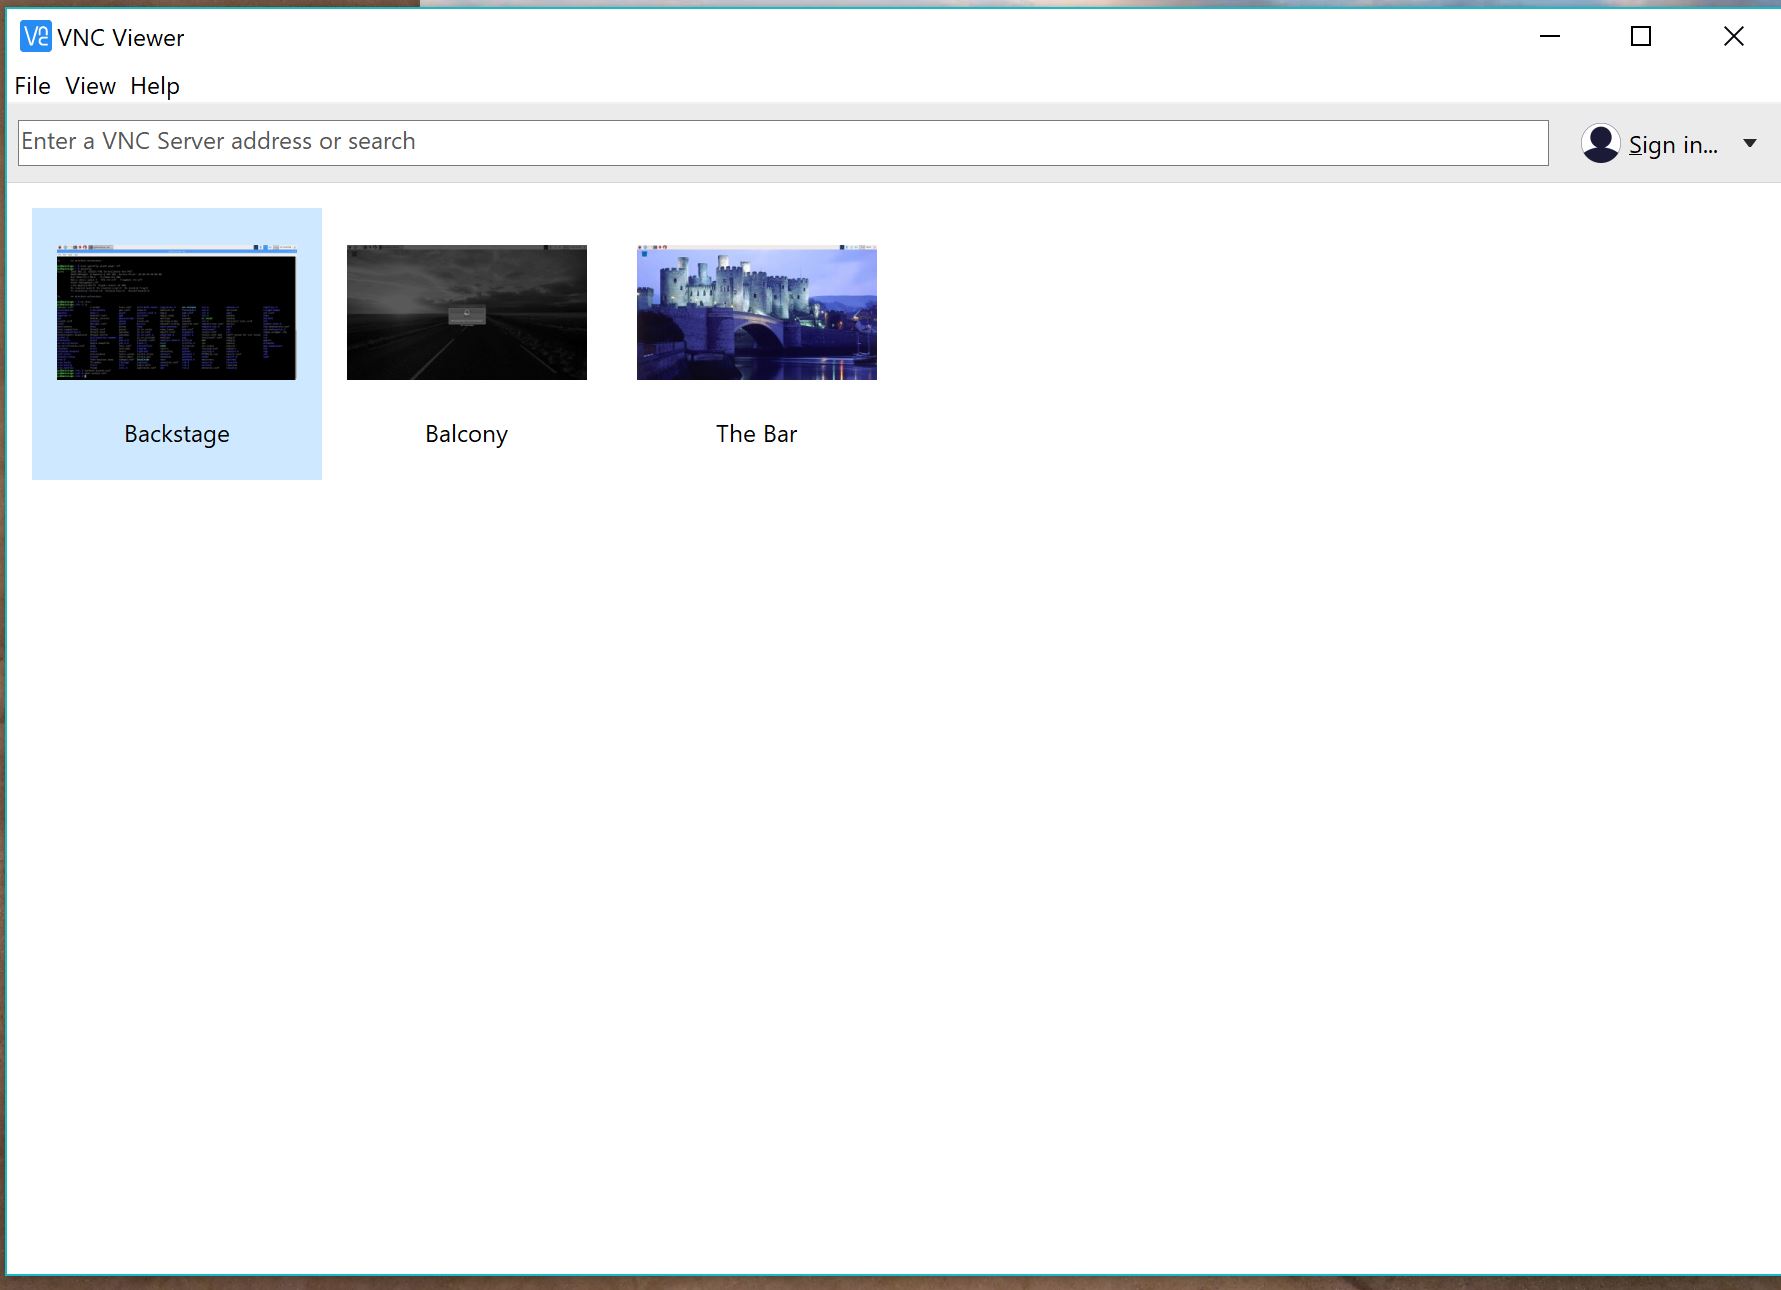Close the VNC Viewer window

1734,37
